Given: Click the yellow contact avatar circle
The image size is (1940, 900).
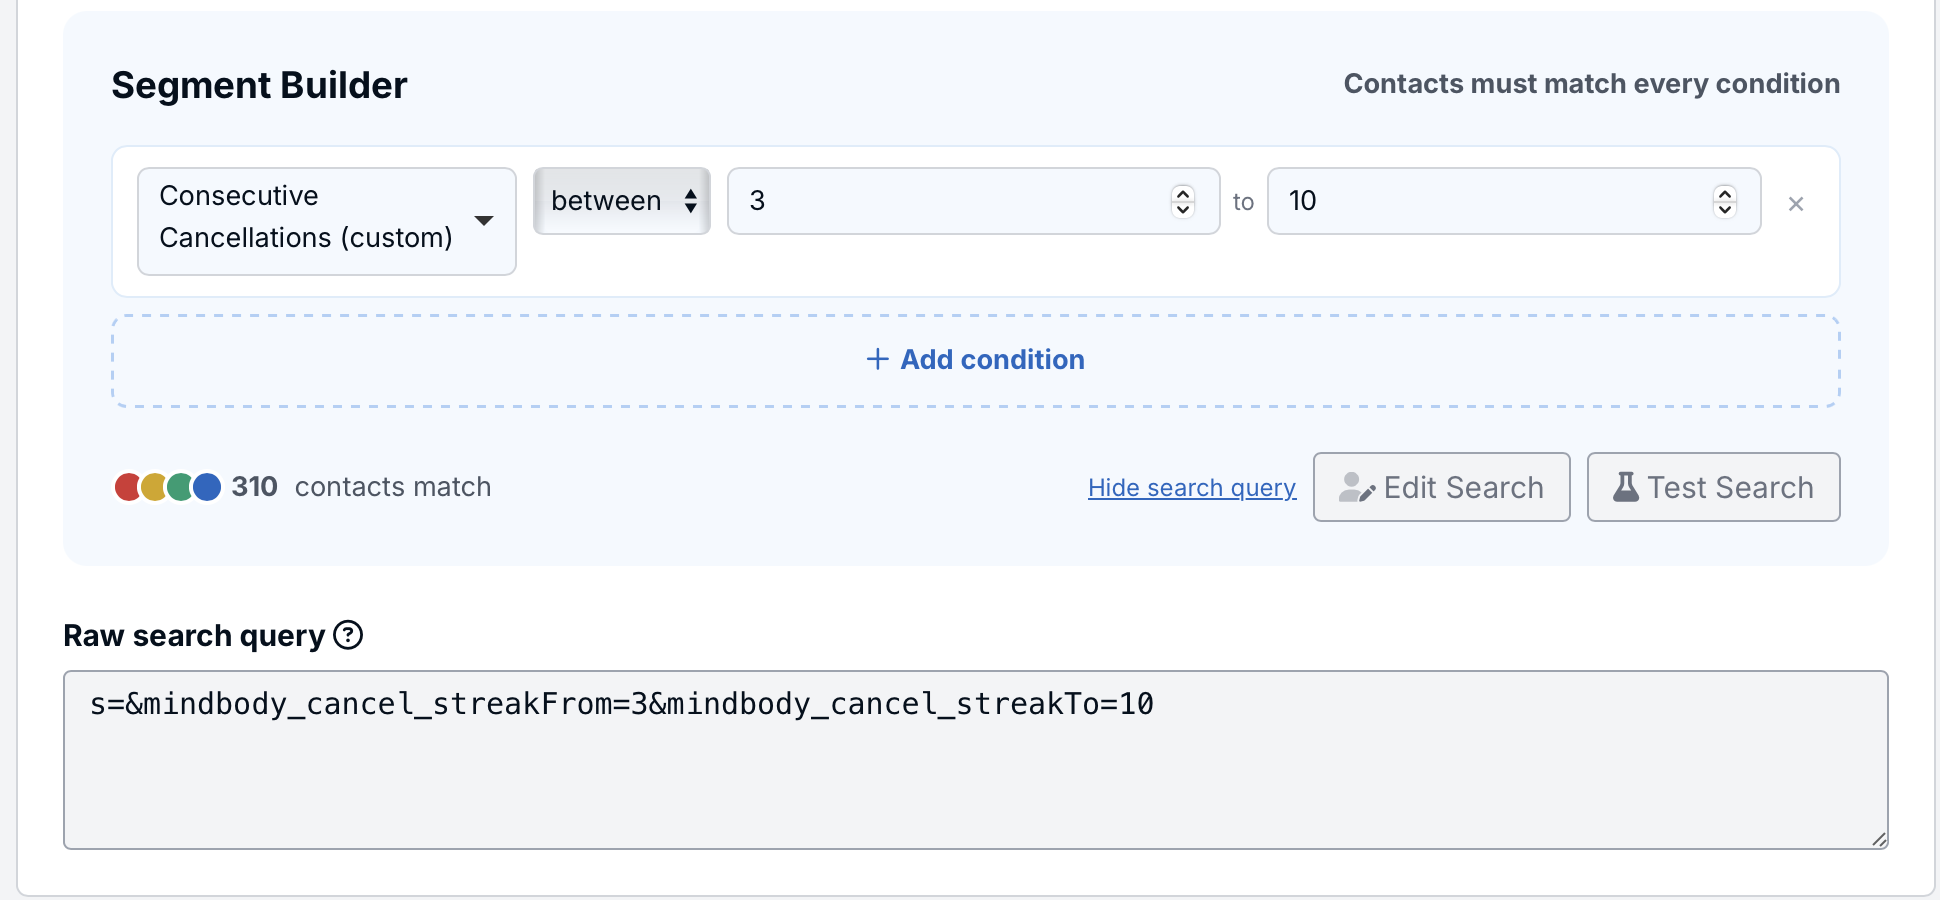Looking at the screenshot, I should [154, 487].
